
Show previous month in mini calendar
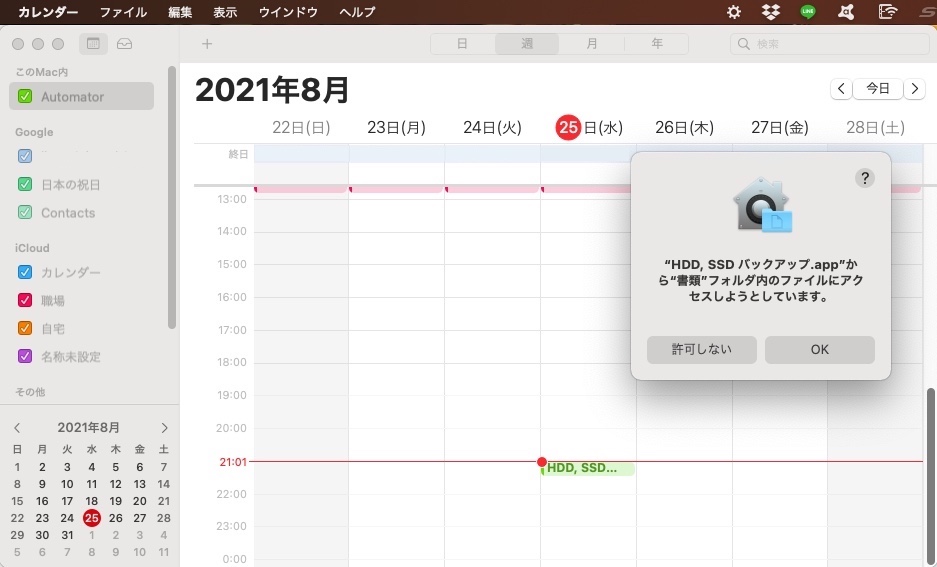17,428
